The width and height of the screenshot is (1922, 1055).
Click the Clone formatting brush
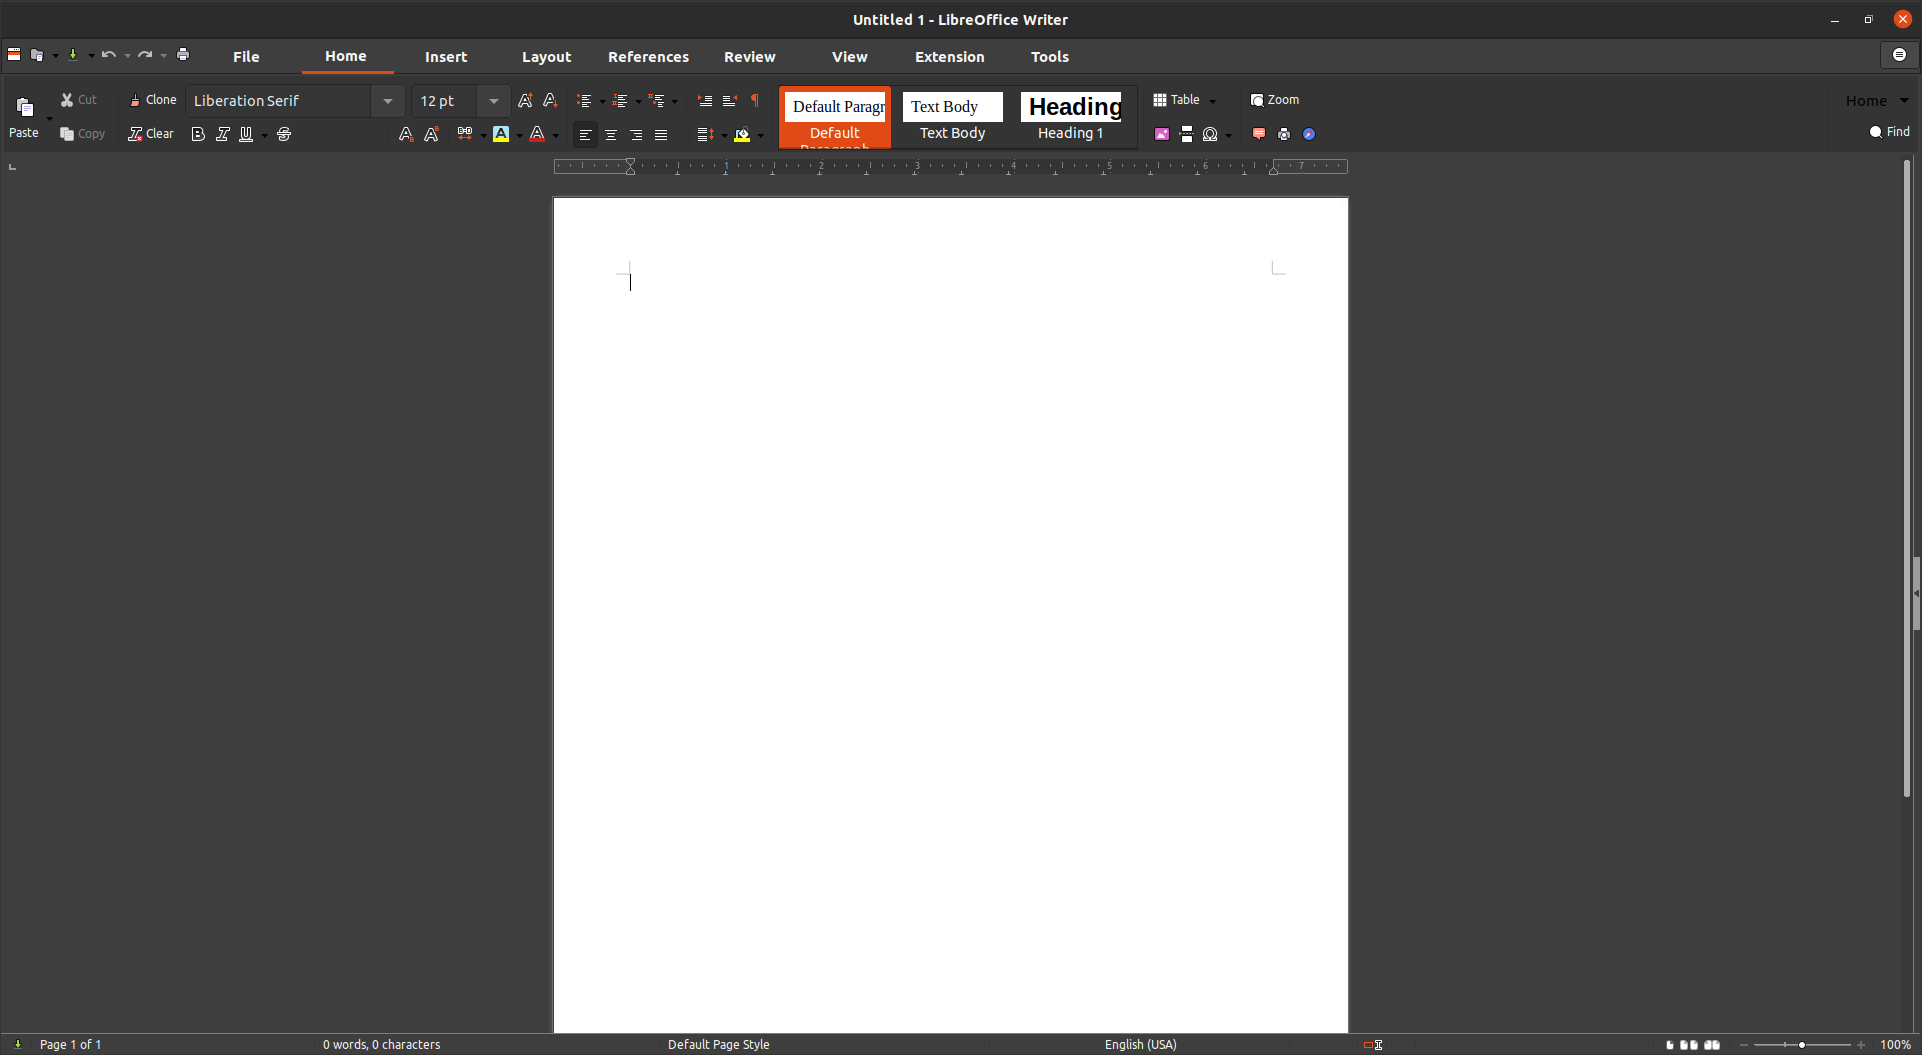tap(153, 100)
